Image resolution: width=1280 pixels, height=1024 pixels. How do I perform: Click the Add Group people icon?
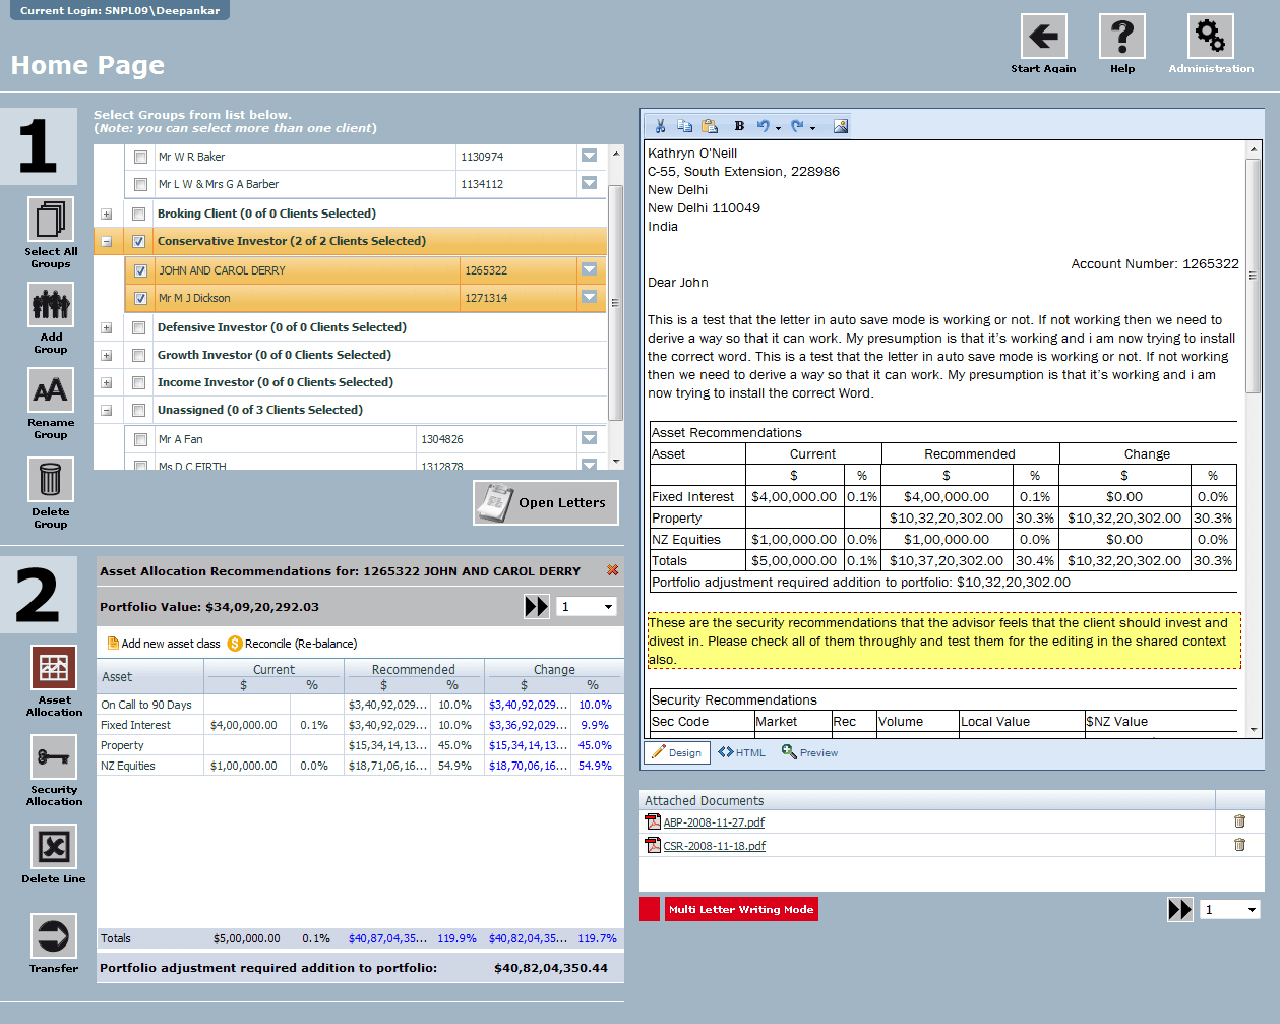click(x=50, y=305)
